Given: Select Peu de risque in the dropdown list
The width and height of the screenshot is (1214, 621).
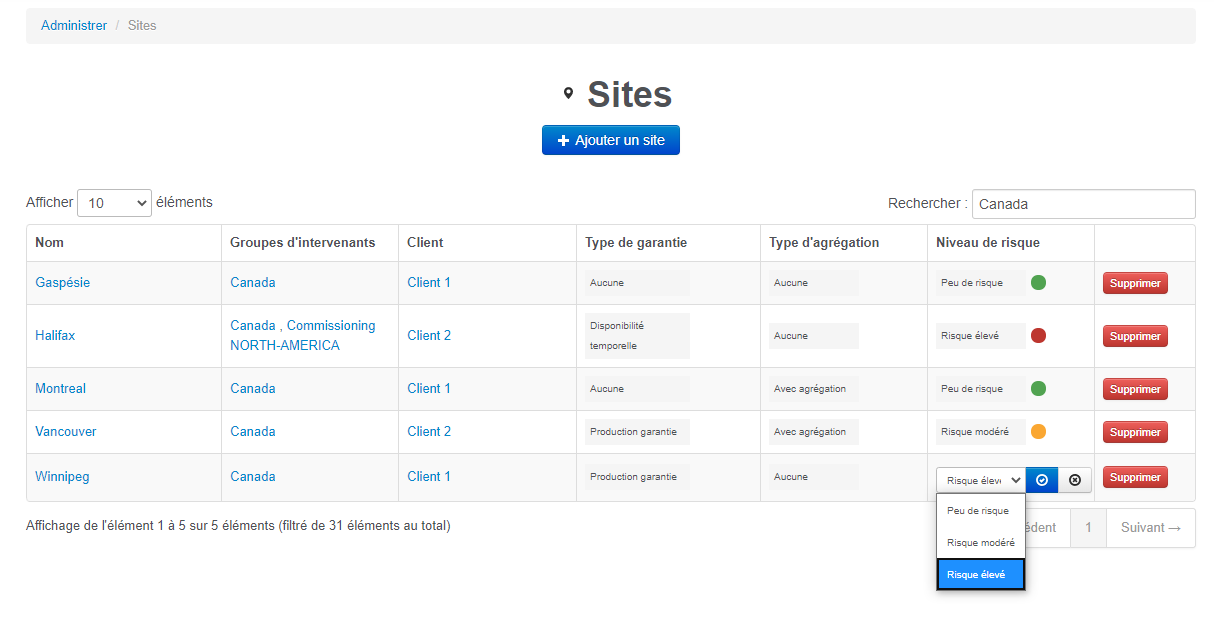Looking at the screenshot, I should [977, 510].
